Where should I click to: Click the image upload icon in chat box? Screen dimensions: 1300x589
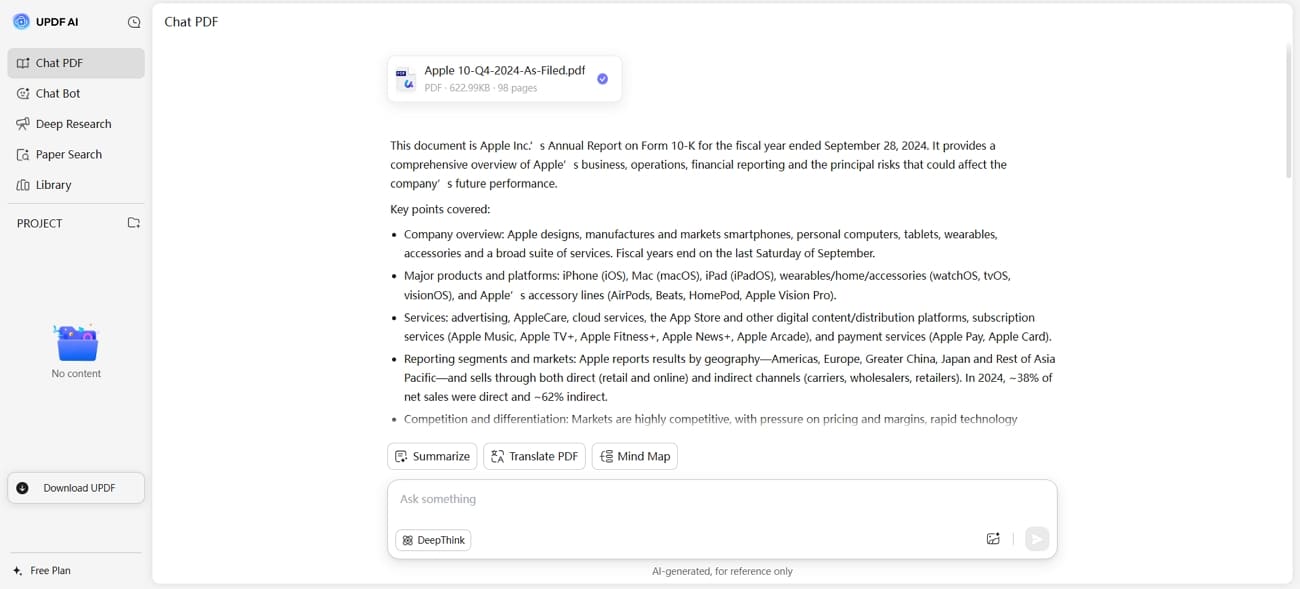coord(993,539)
